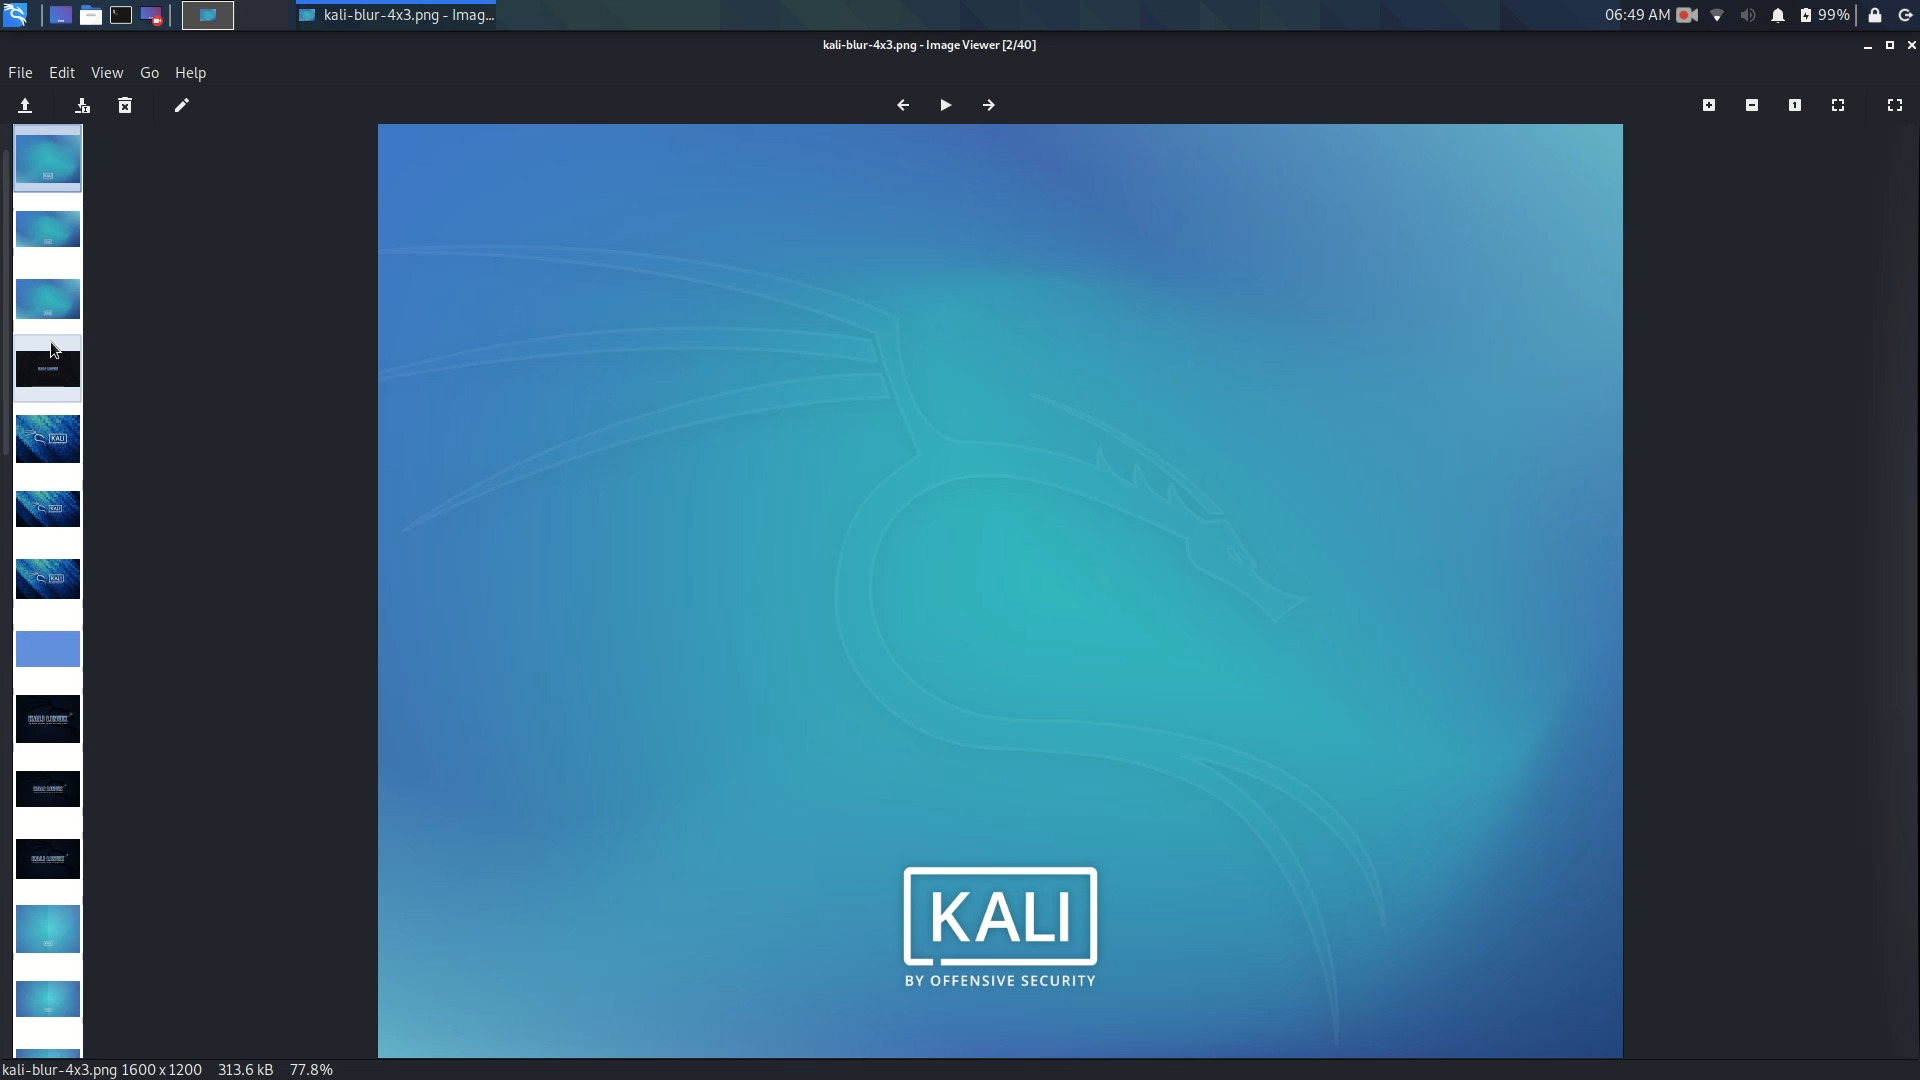Image resolution: width=1920 pixels, height=1080 pixels.
Task: Launch the file manager from the panel
Action: point(91,15)
